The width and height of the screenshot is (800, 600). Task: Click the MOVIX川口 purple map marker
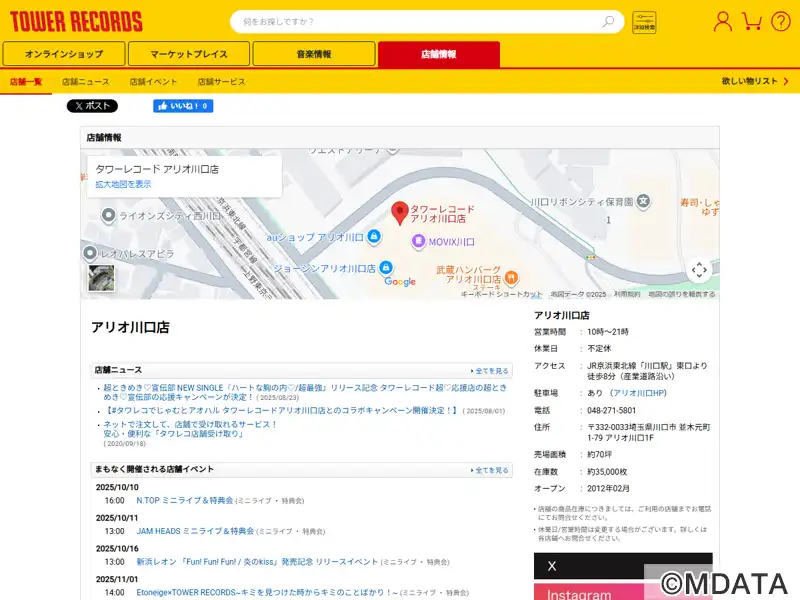tap(418, 241)
